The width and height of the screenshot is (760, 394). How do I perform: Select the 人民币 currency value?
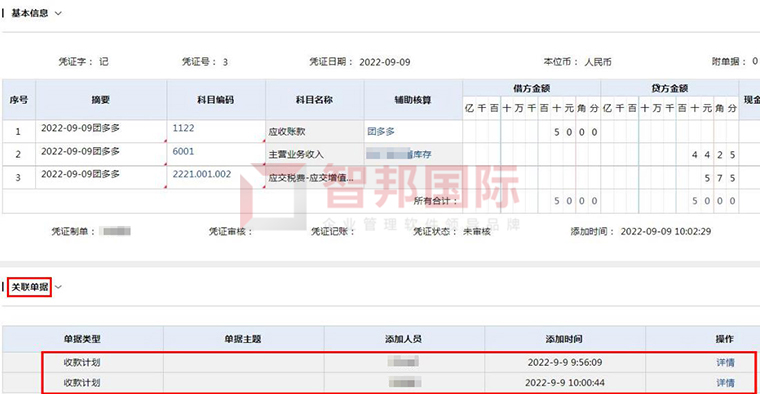click(x=598, y=62)
